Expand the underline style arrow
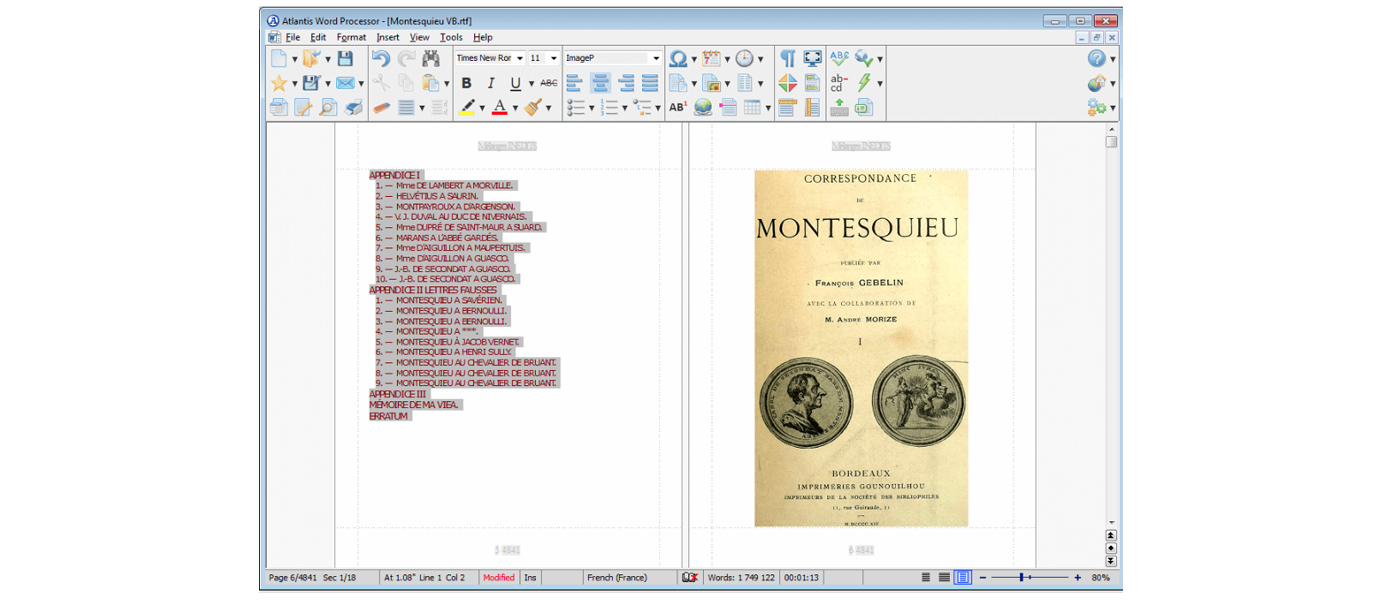The height and width of the screenshot is (600, 1388). click(531, 83)
